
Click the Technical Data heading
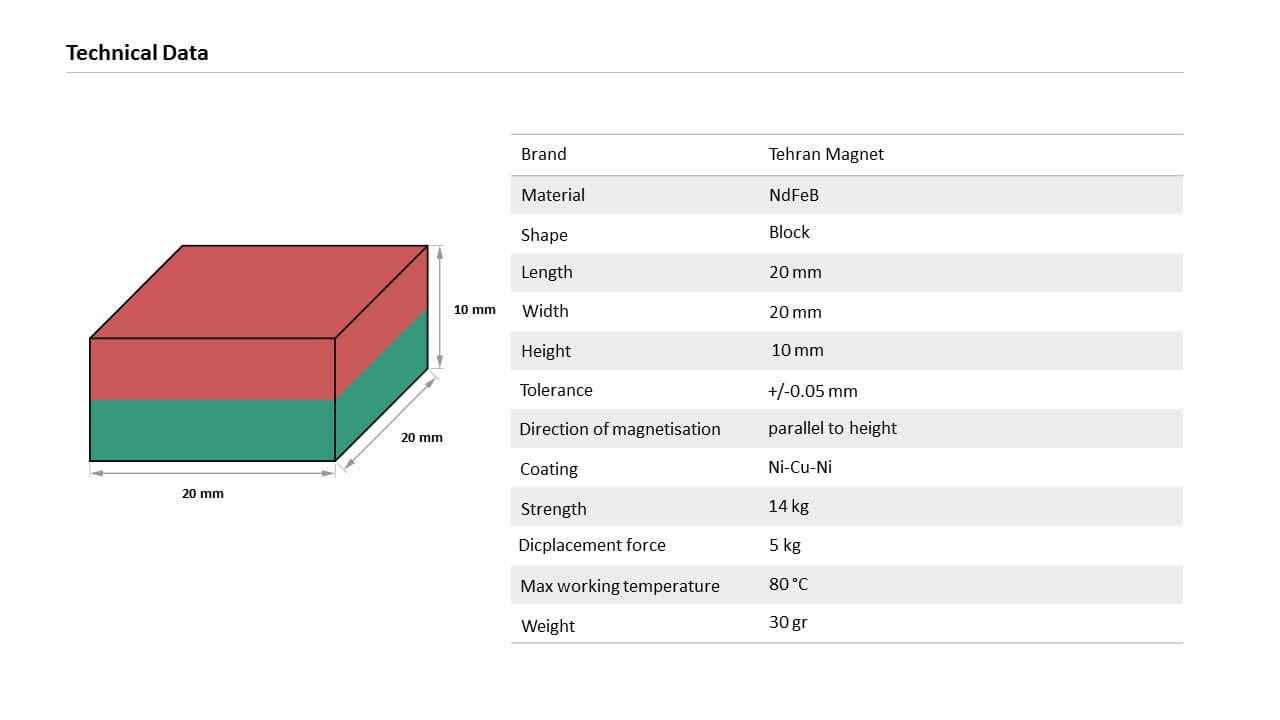137,53
